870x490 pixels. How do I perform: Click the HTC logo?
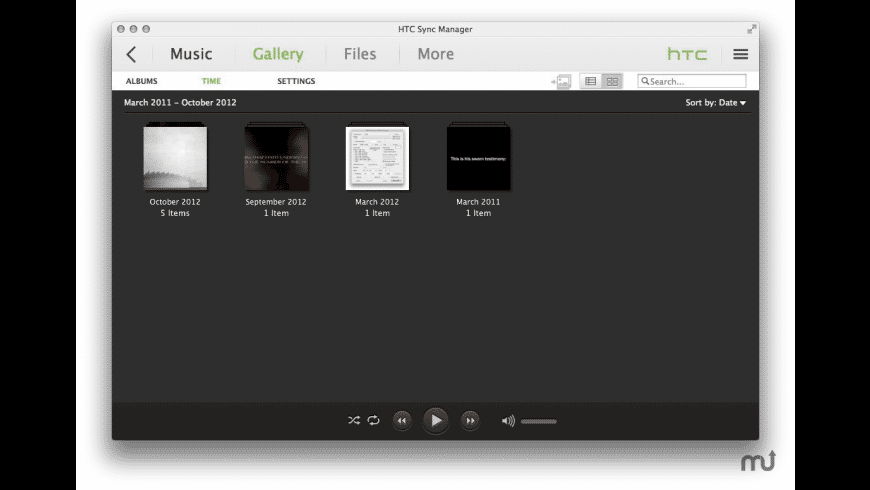tap(687, 54)
